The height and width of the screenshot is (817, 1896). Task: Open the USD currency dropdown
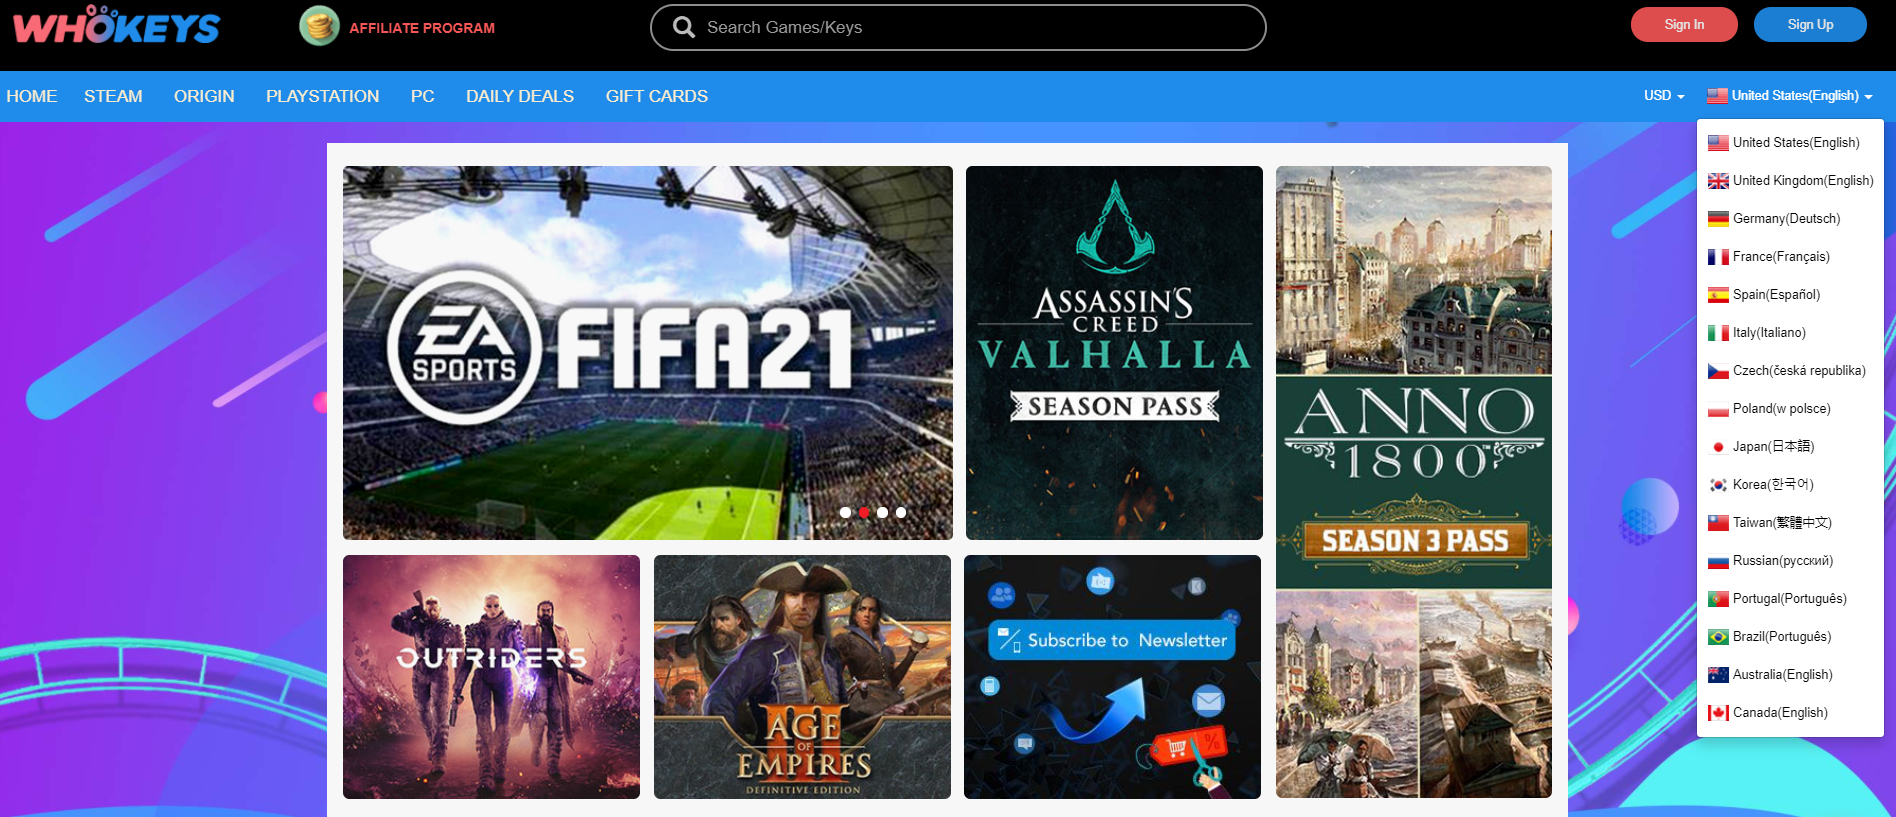tap(1664, 96)
